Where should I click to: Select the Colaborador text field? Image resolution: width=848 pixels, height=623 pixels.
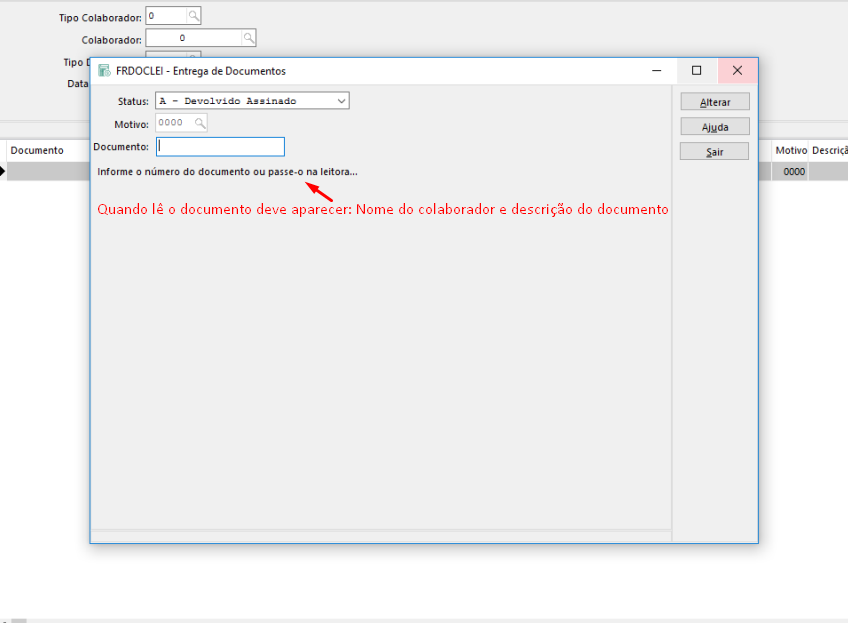pyautogui.click(x=194, y=38)
